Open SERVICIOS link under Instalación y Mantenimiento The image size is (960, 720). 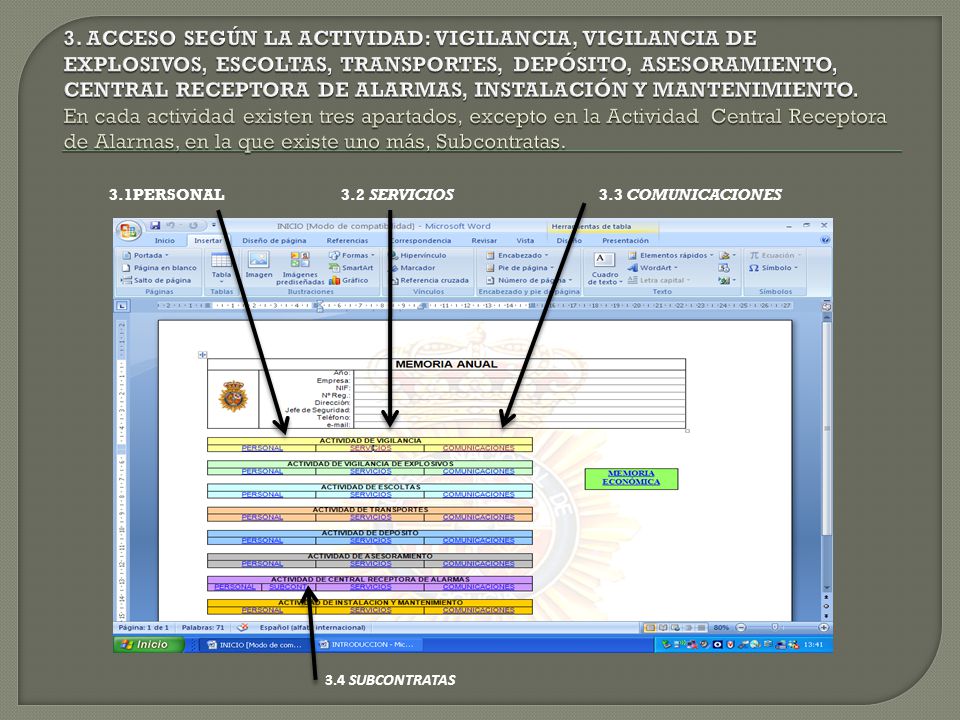(x=370, y=610)
